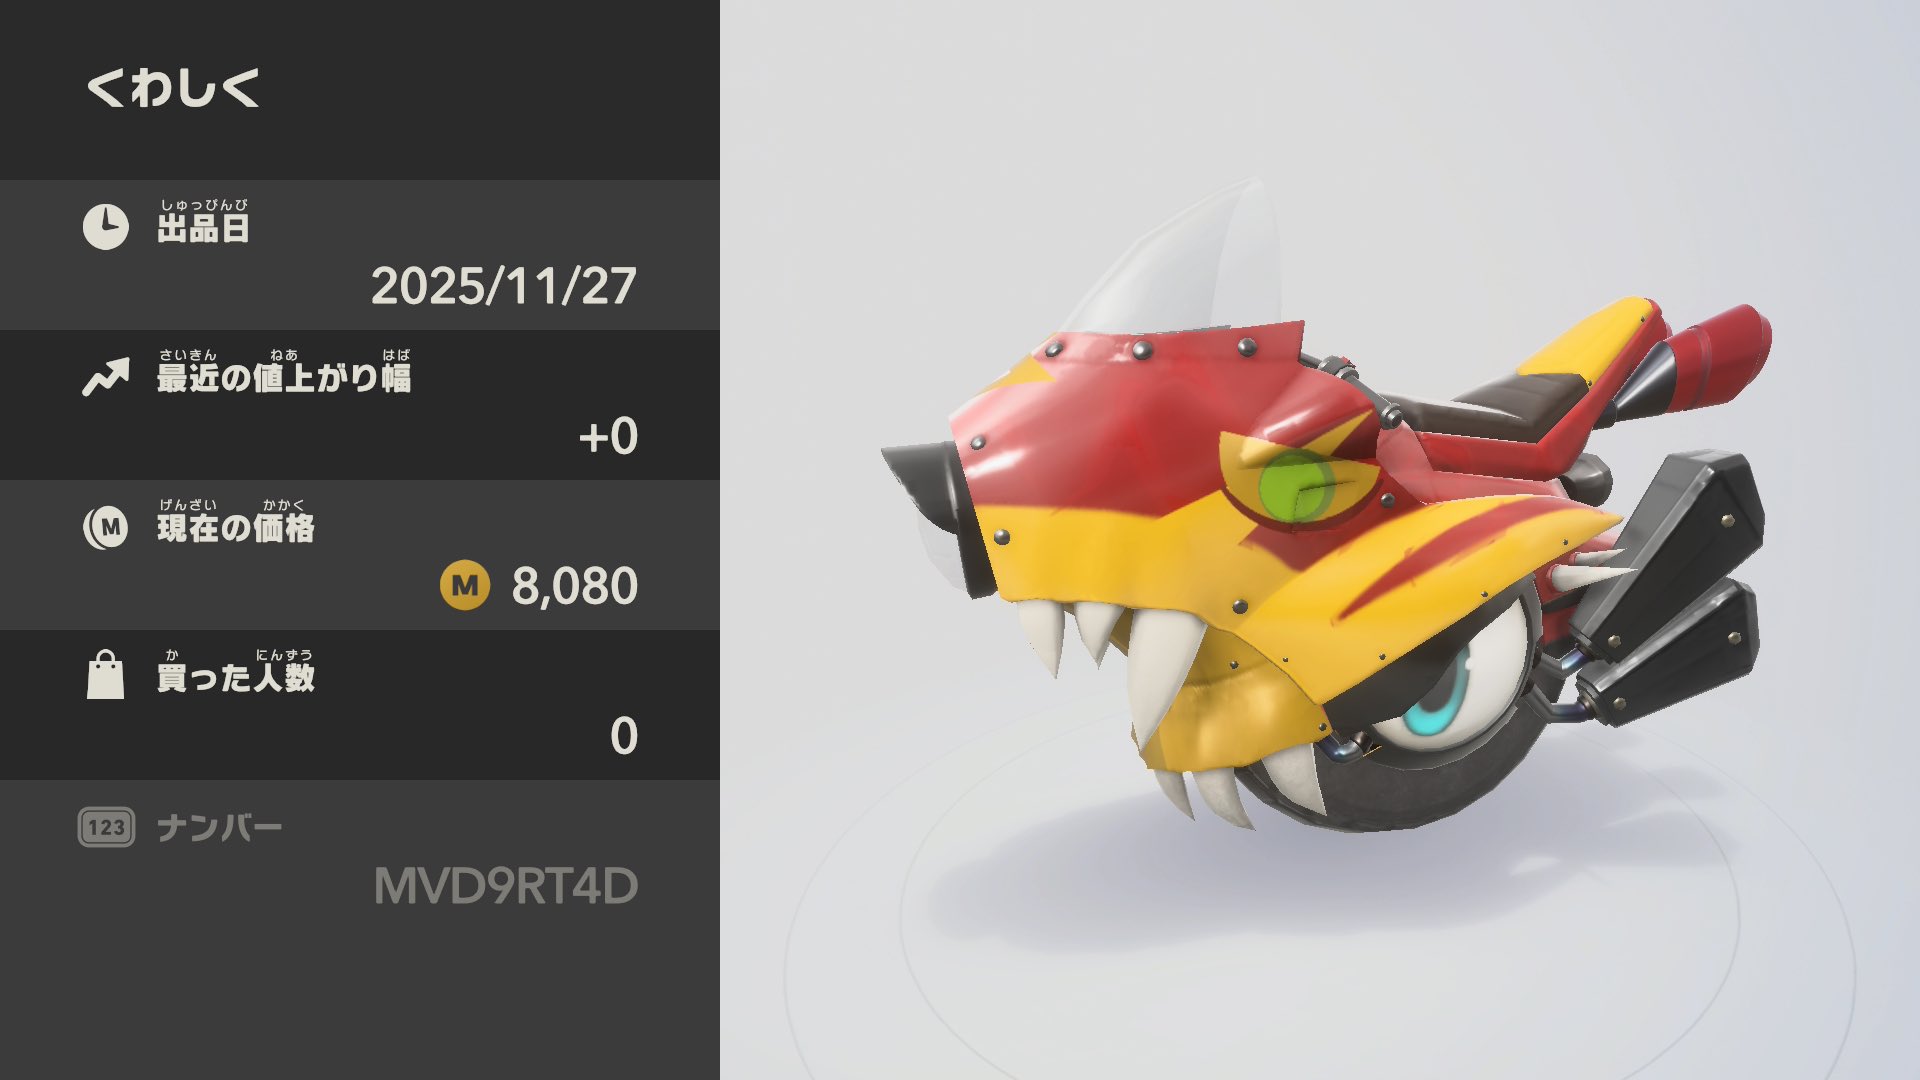The width and height of the screenshot is (1920, 1080).
Task: Click the date value 2025/11/27
Action: click(x=504, y=287)
